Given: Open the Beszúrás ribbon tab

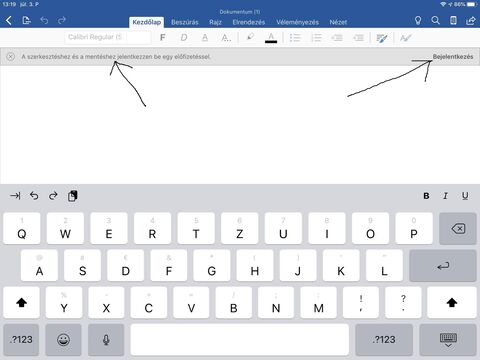Looking at the screenshot, I should 185,22.
